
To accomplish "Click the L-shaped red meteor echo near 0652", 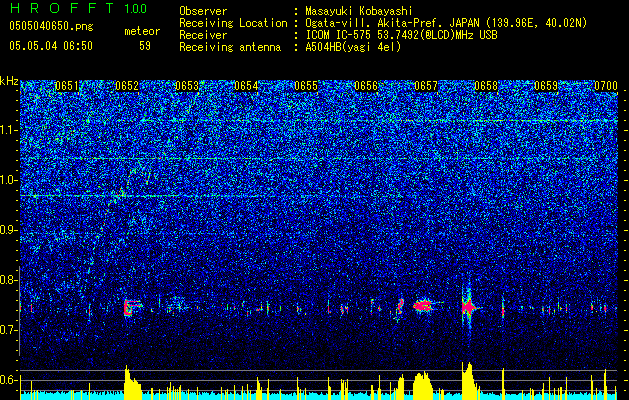I will point(132,307).
